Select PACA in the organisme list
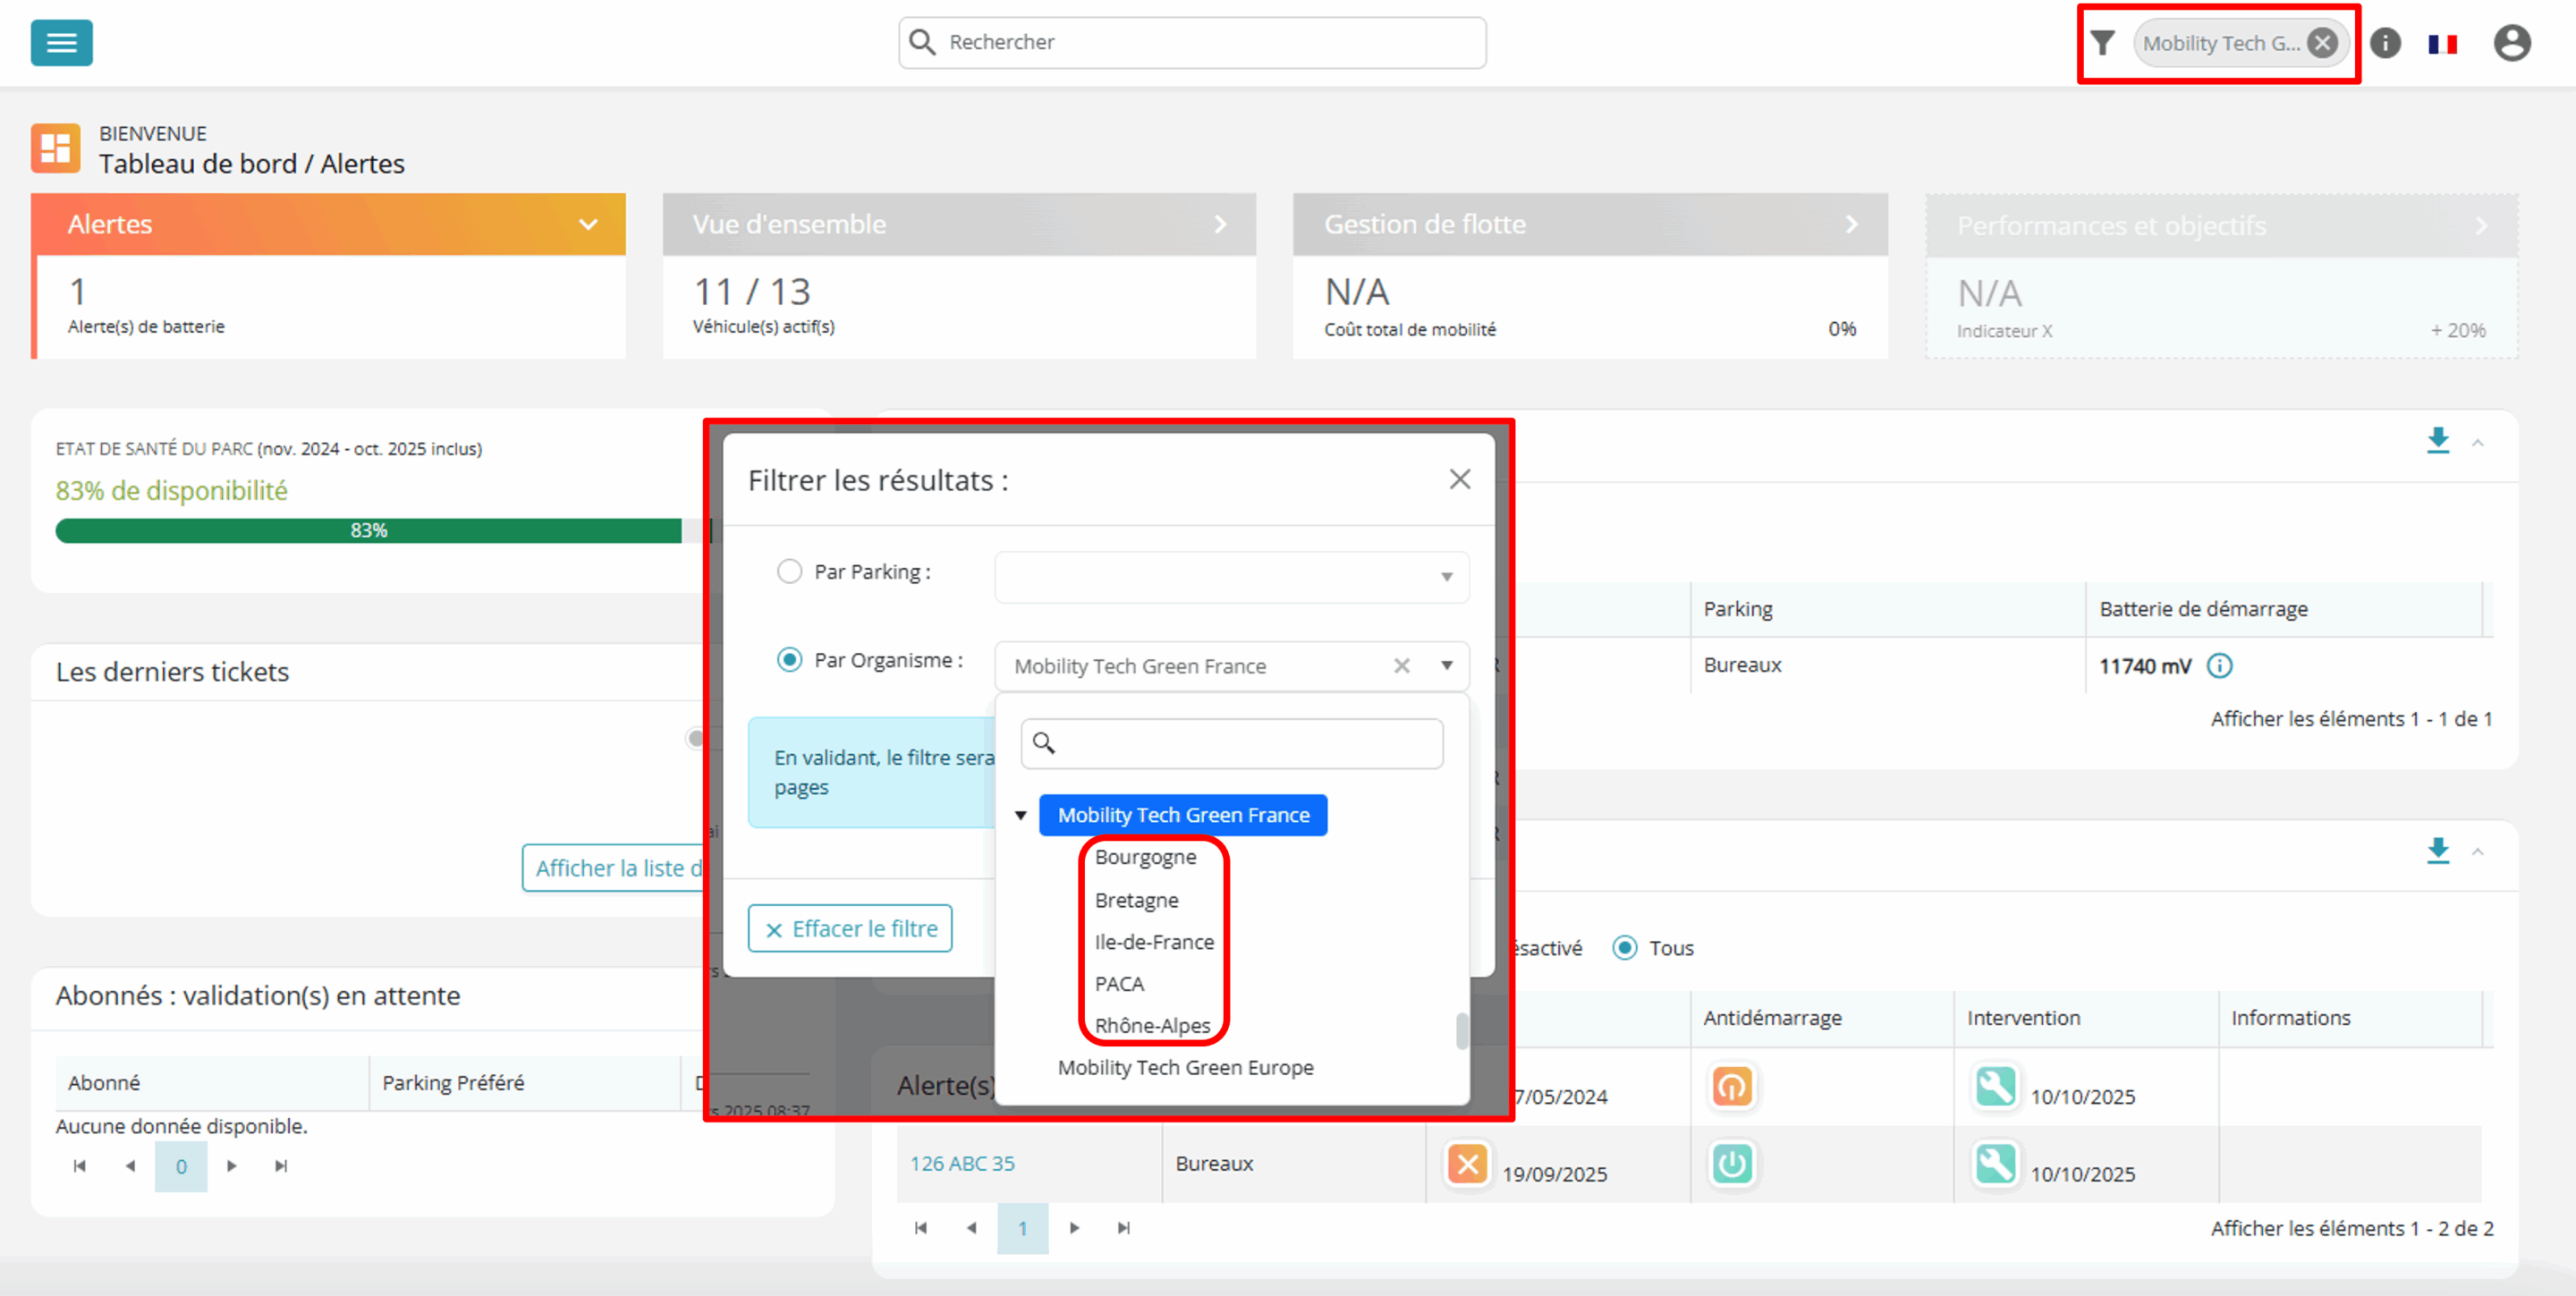This screenshot has height=1296, width=2576. (x=1119, y=984)
